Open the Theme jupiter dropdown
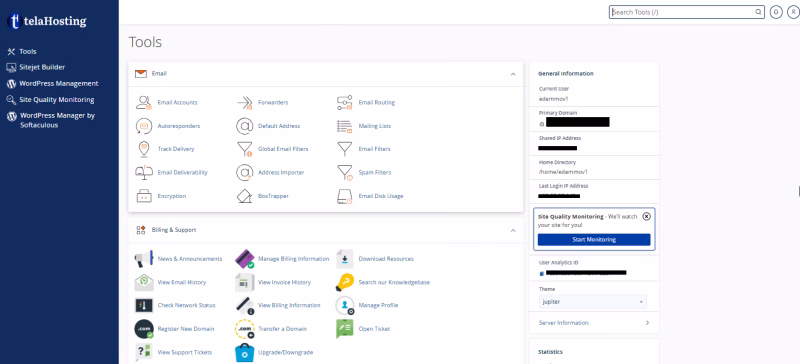800x364 pixels. click(x=592, y=302)
